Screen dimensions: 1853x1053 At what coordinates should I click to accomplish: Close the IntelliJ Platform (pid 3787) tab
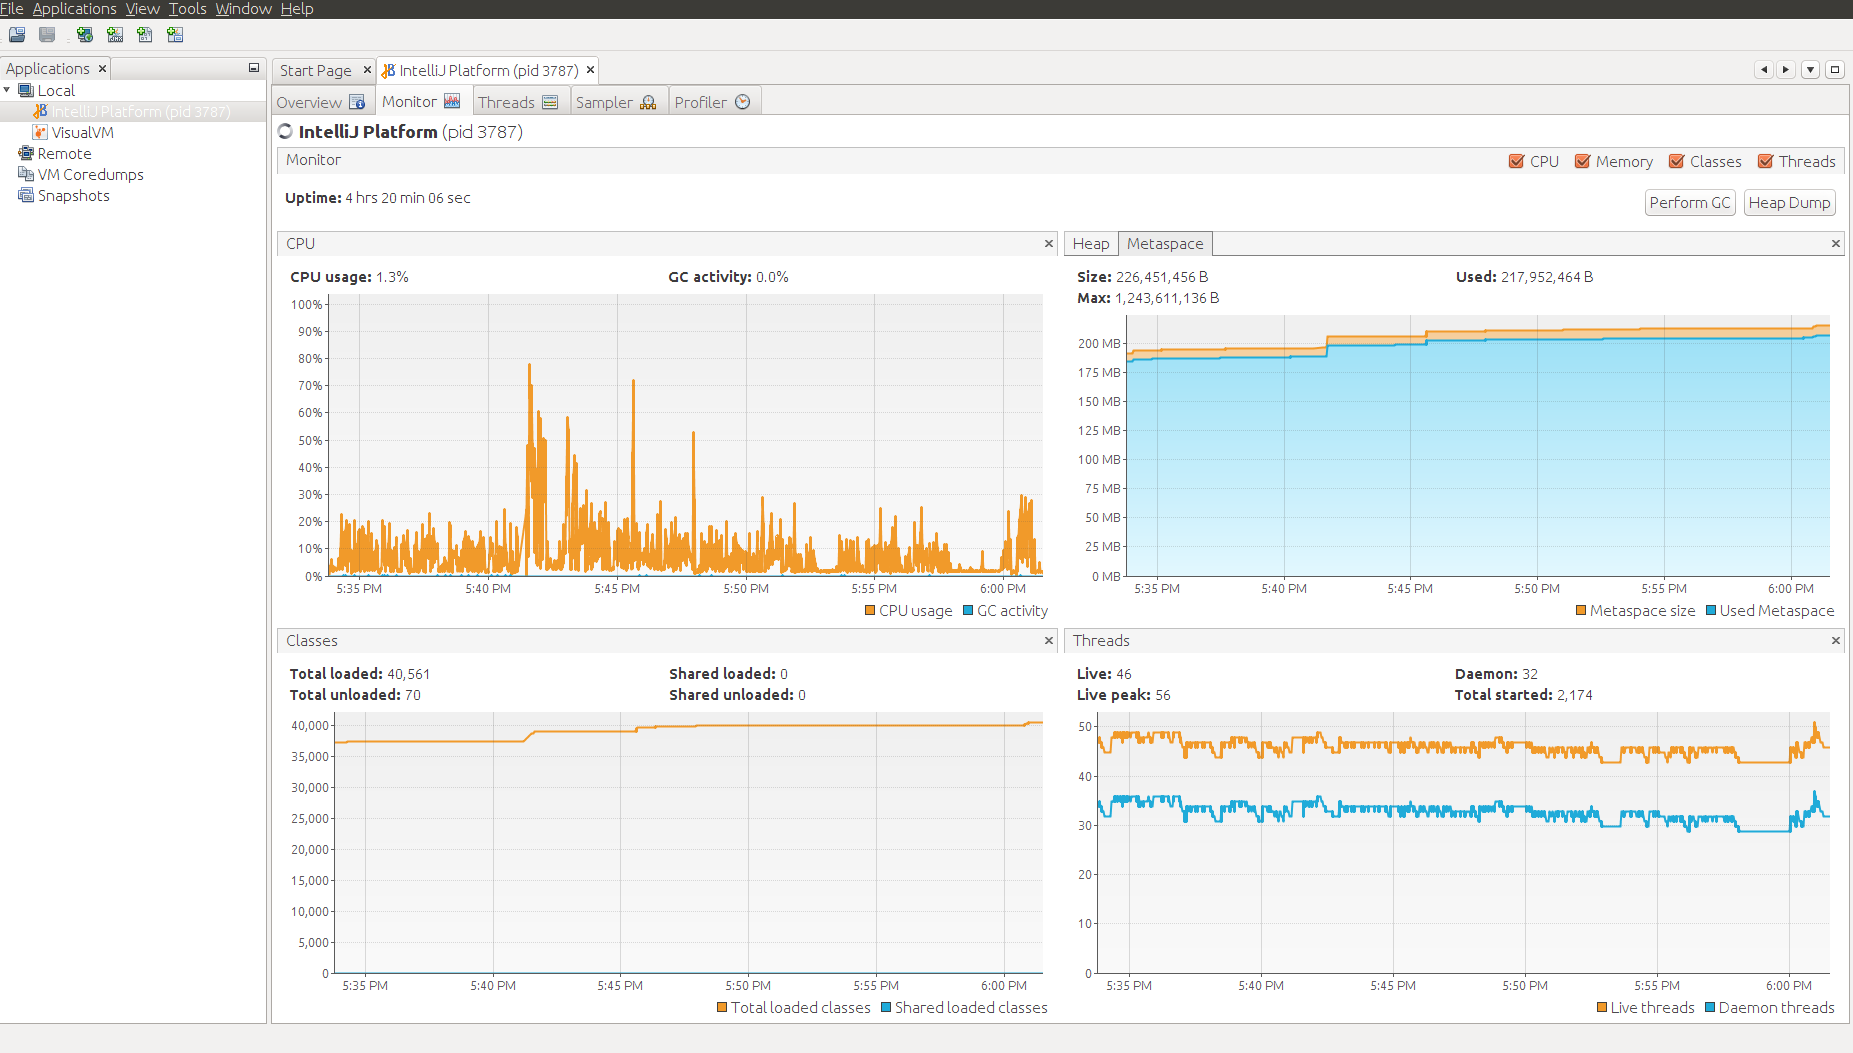tap(591, 70)
